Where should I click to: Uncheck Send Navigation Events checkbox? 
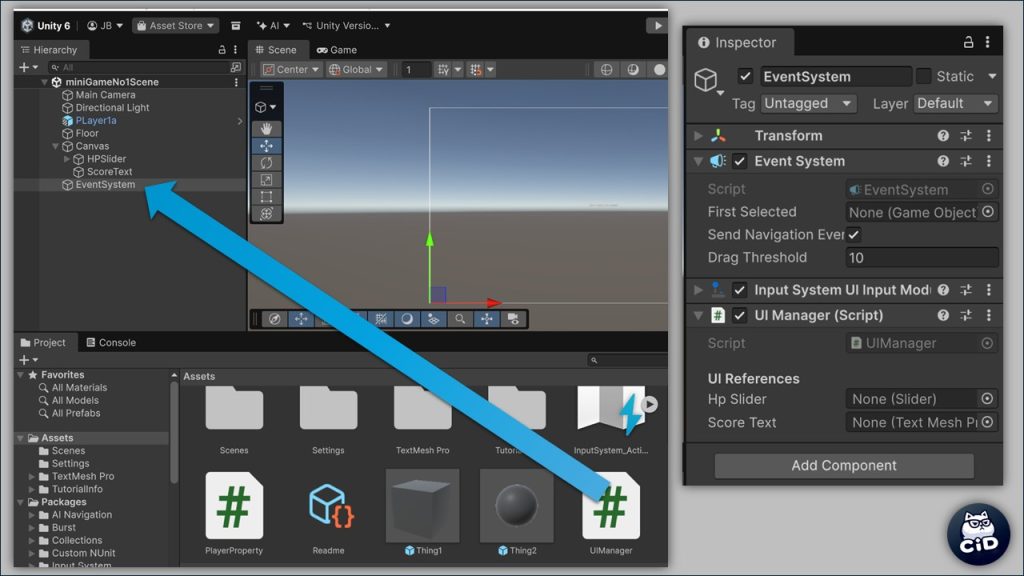point(854,235)
